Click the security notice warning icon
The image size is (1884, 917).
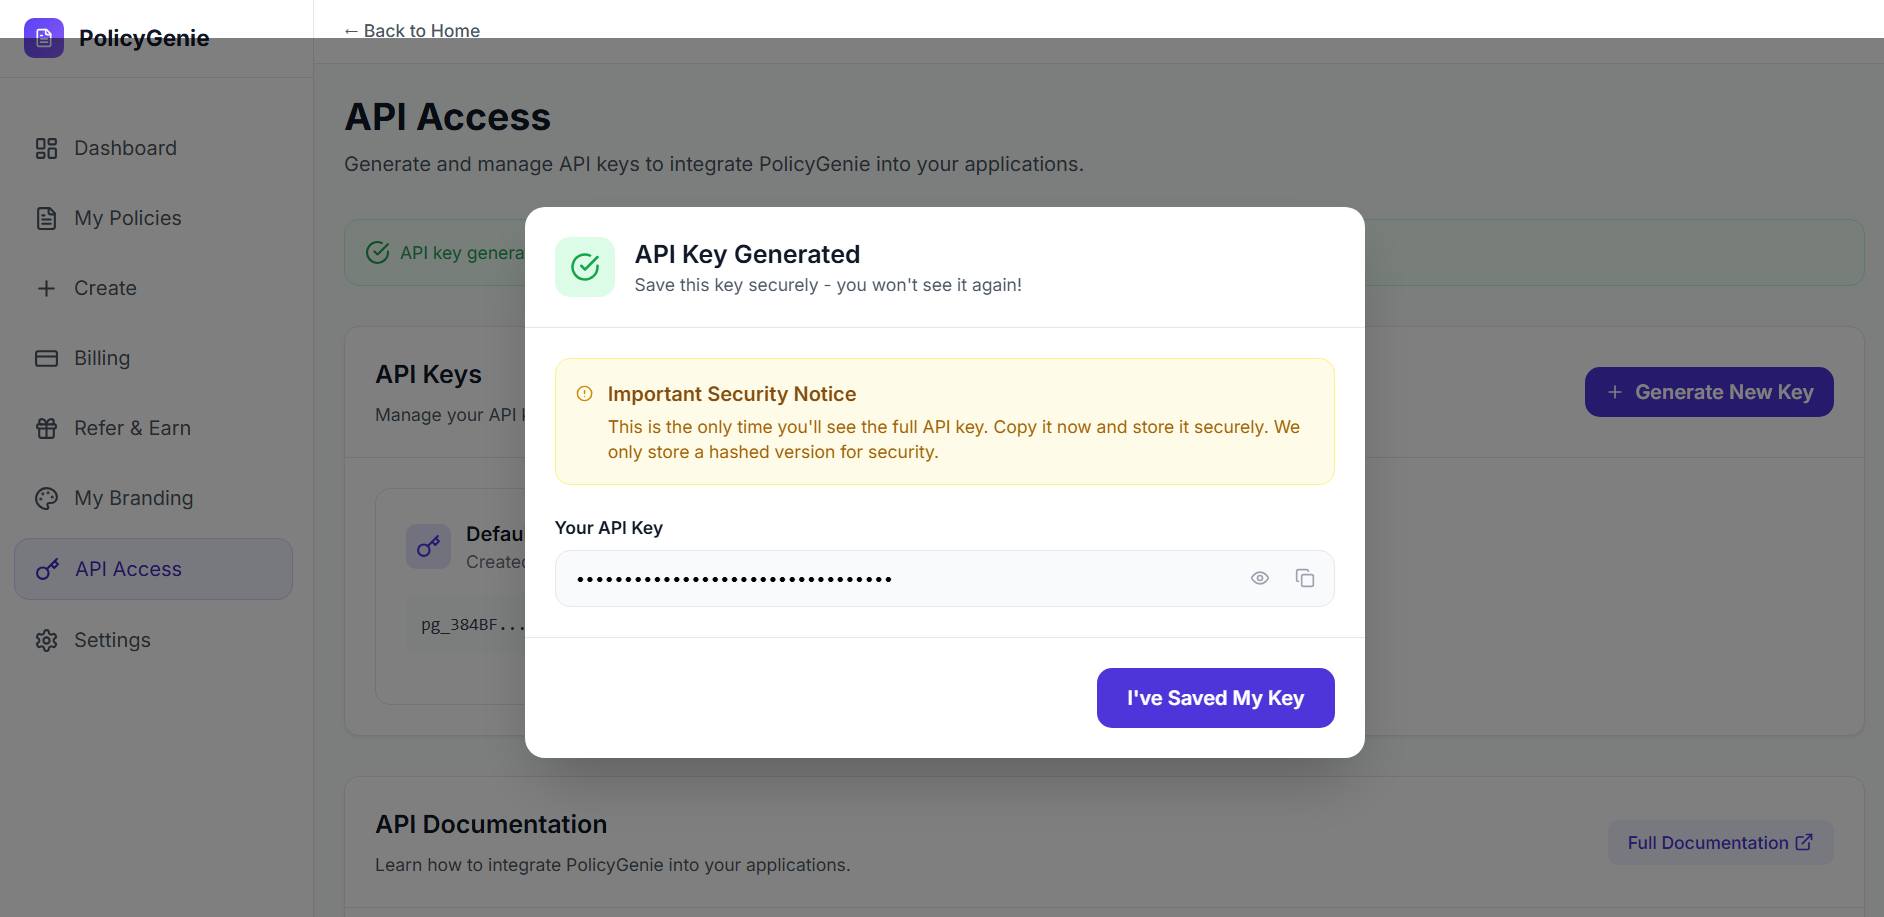(x=585, y=394)
